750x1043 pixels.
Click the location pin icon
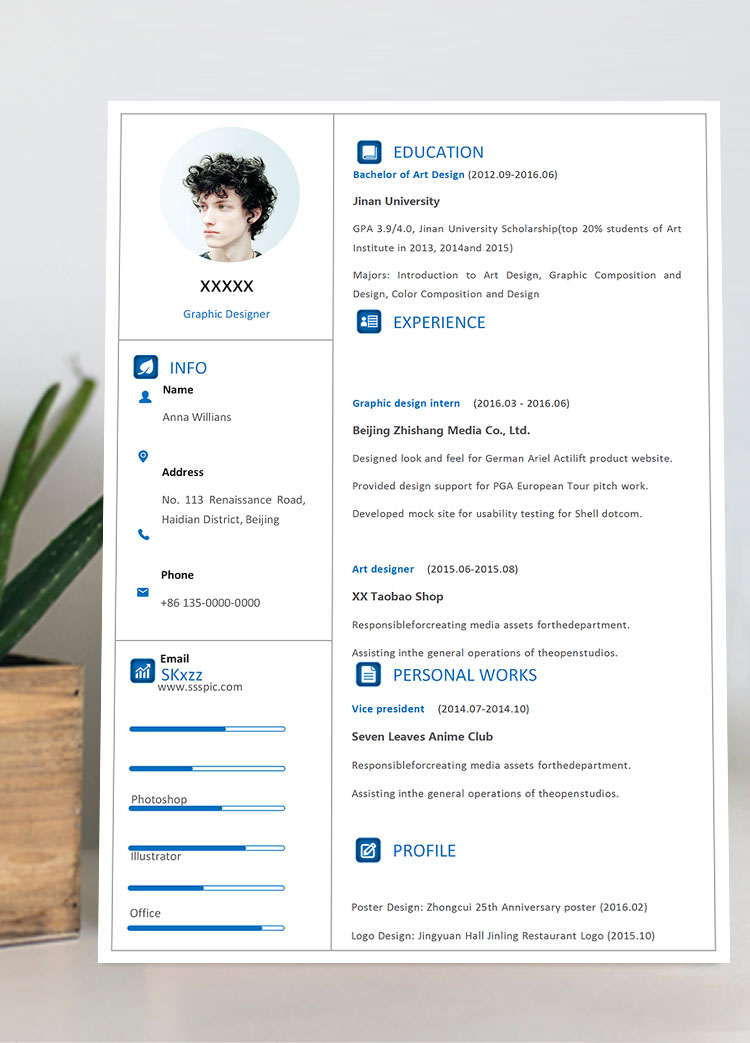pos(143,456)
